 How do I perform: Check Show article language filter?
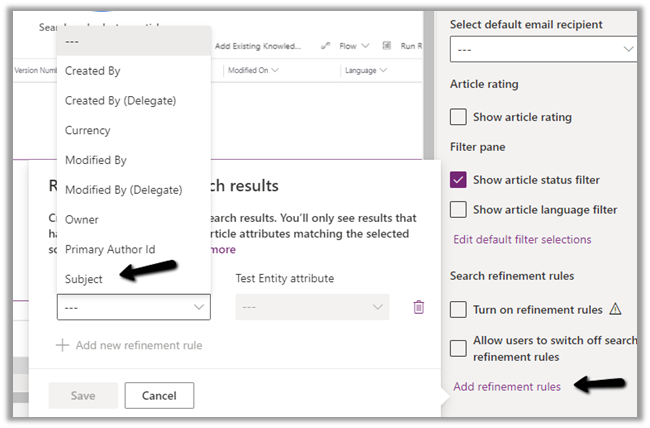coord(458,210)
